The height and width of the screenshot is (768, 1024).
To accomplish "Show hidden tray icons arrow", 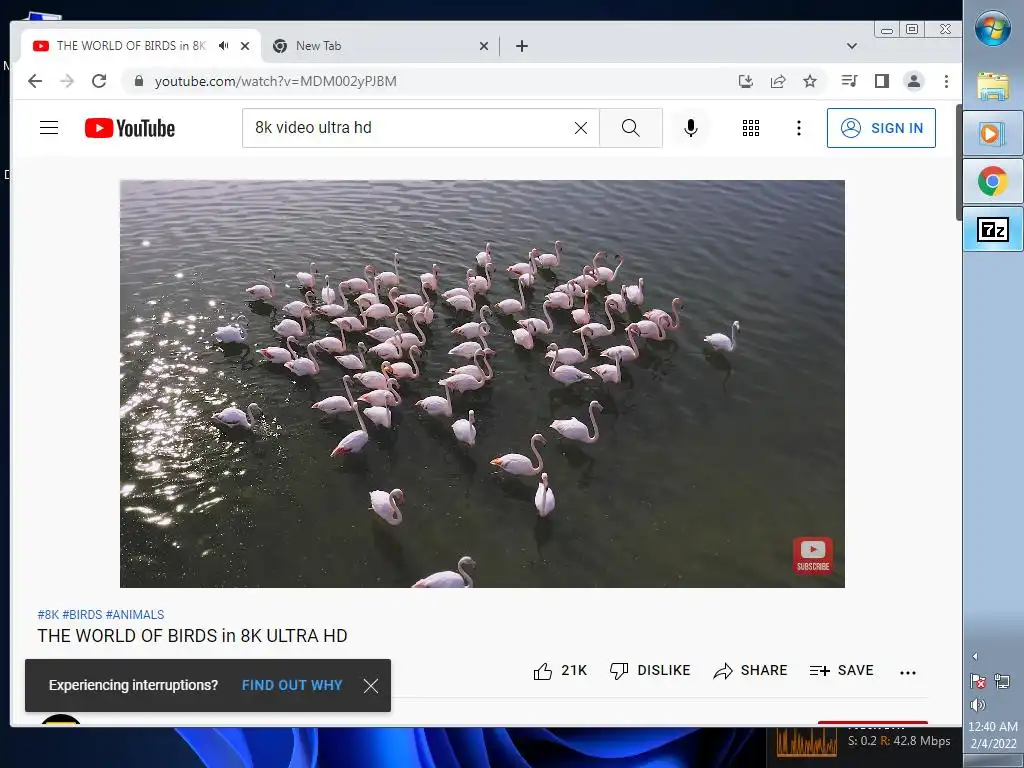I will pos(975,656).
